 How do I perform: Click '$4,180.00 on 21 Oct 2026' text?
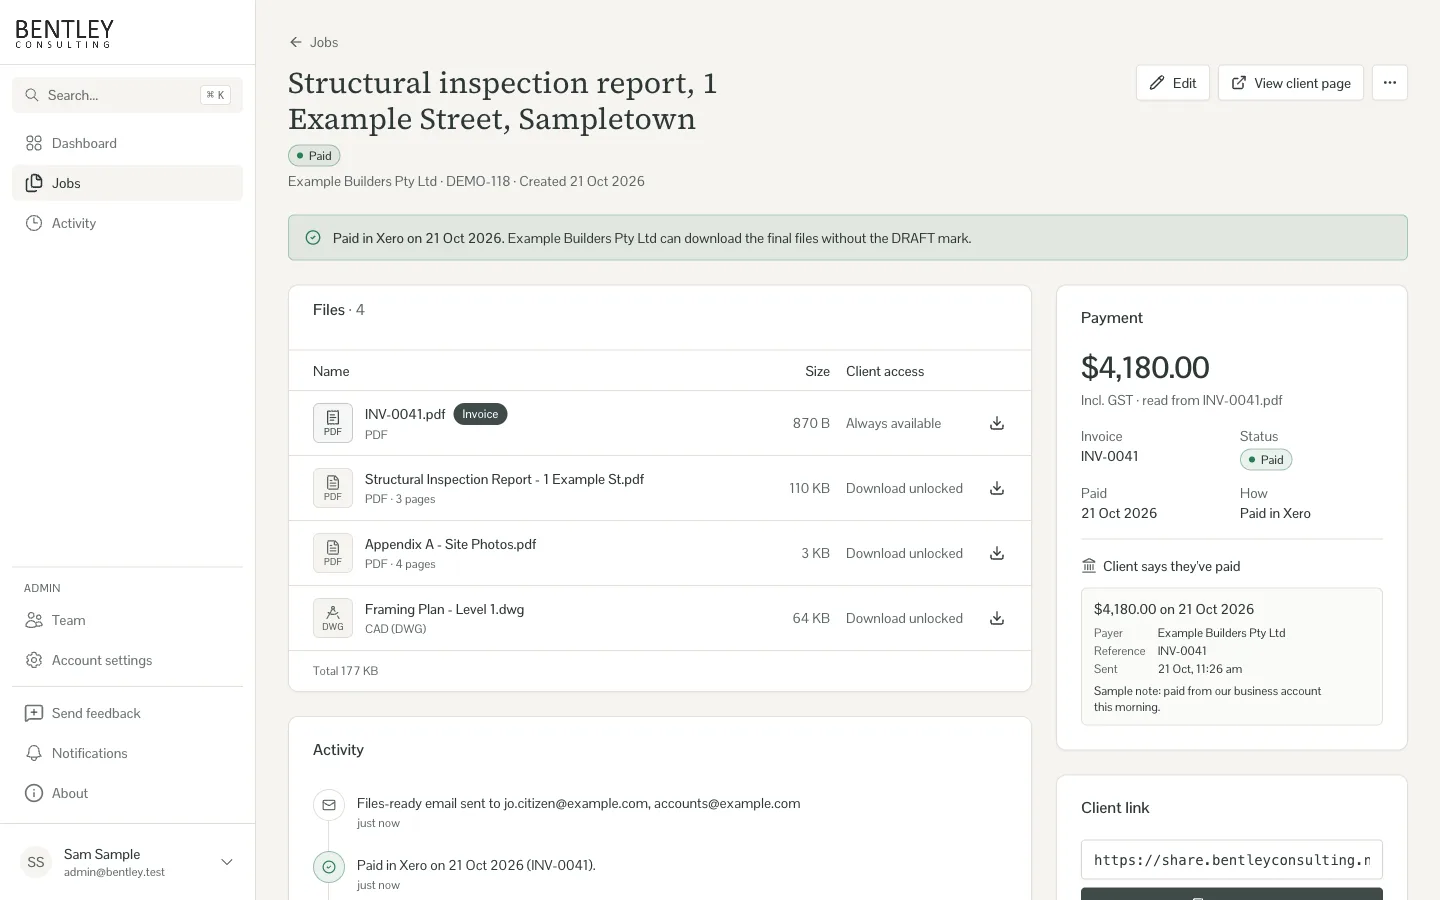(x=1174, y=609)
